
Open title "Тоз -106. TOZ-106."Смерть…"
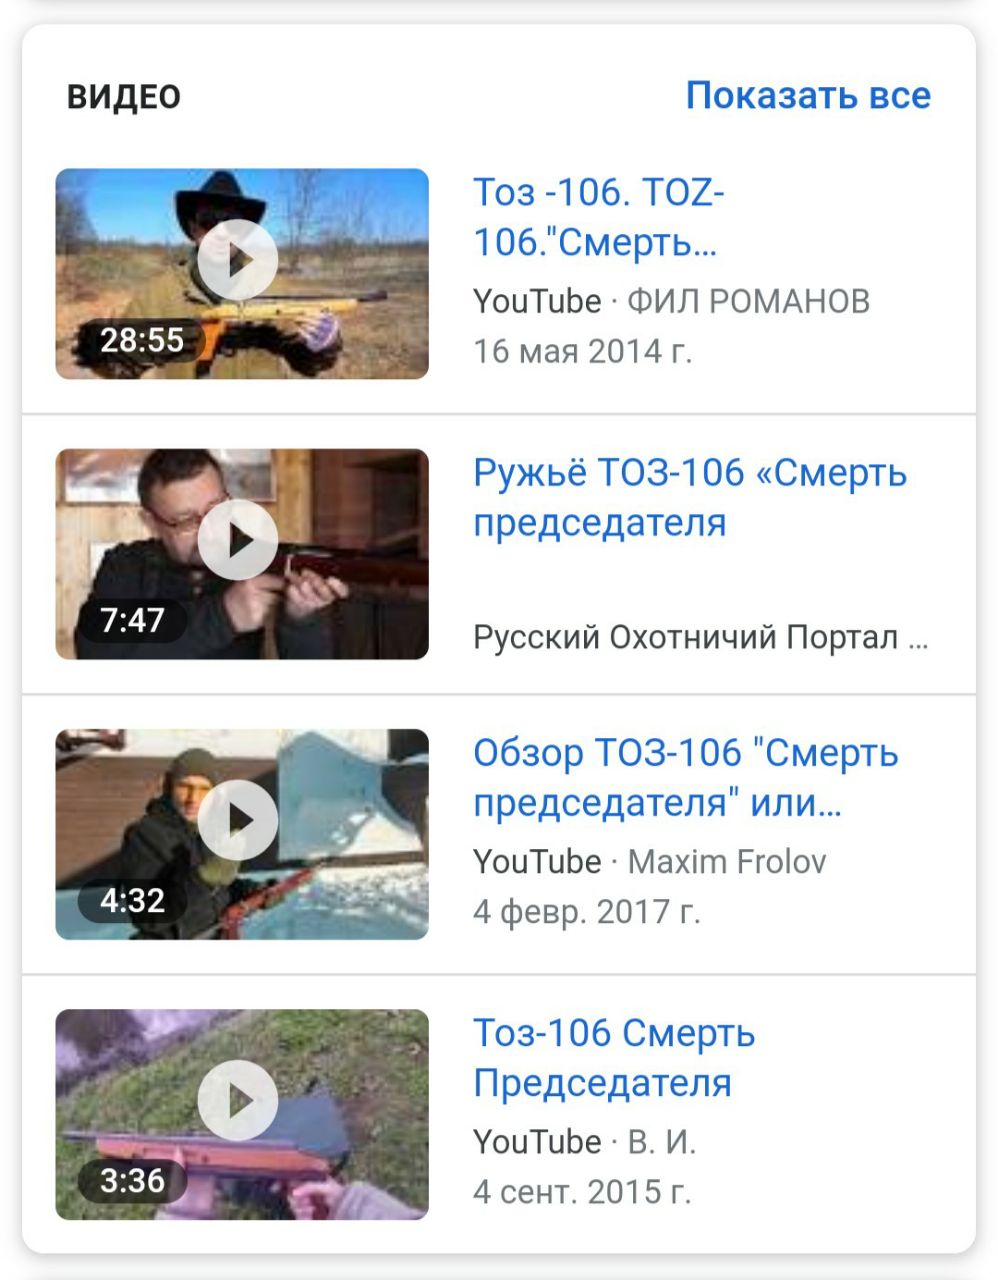[x=598, y=217]
